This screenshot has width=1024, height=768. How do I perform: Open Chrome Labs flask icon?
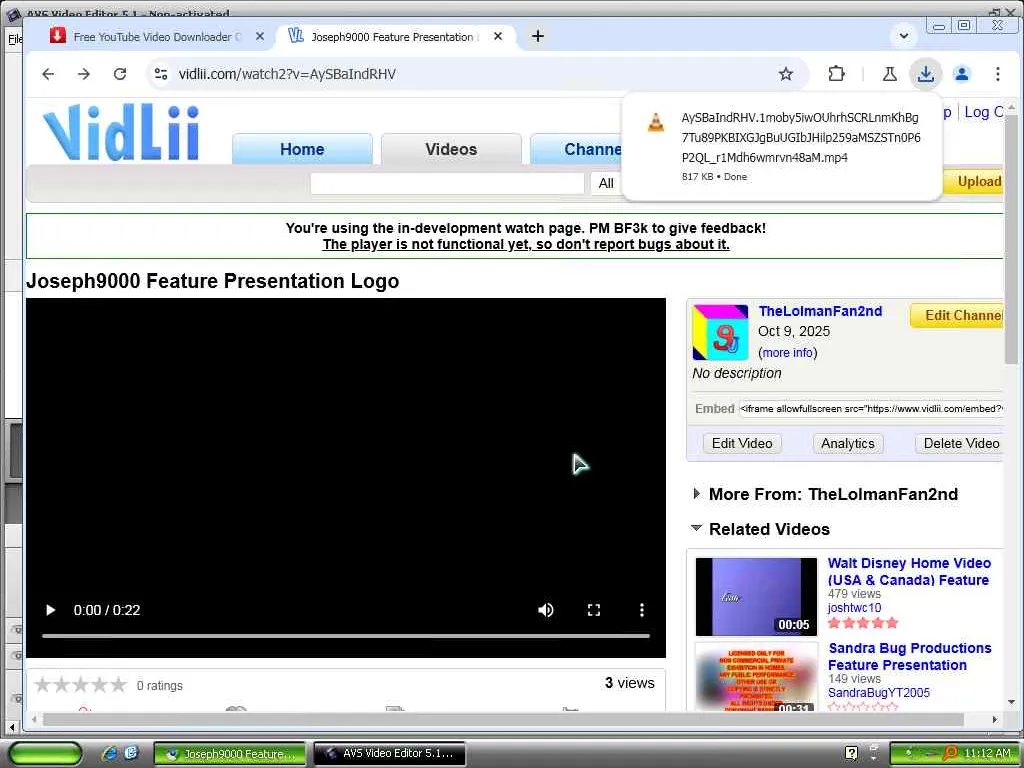tap(889, 74)
